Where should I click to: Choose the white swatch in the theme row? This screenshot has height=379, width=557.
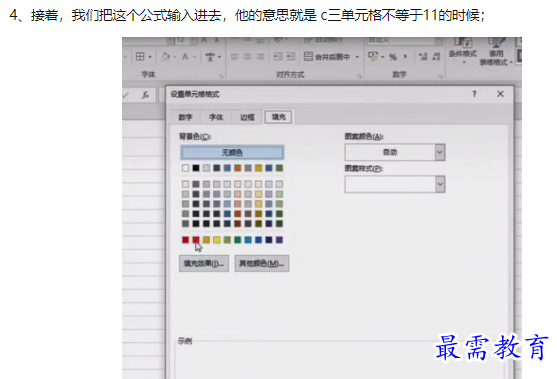[185, 168]
